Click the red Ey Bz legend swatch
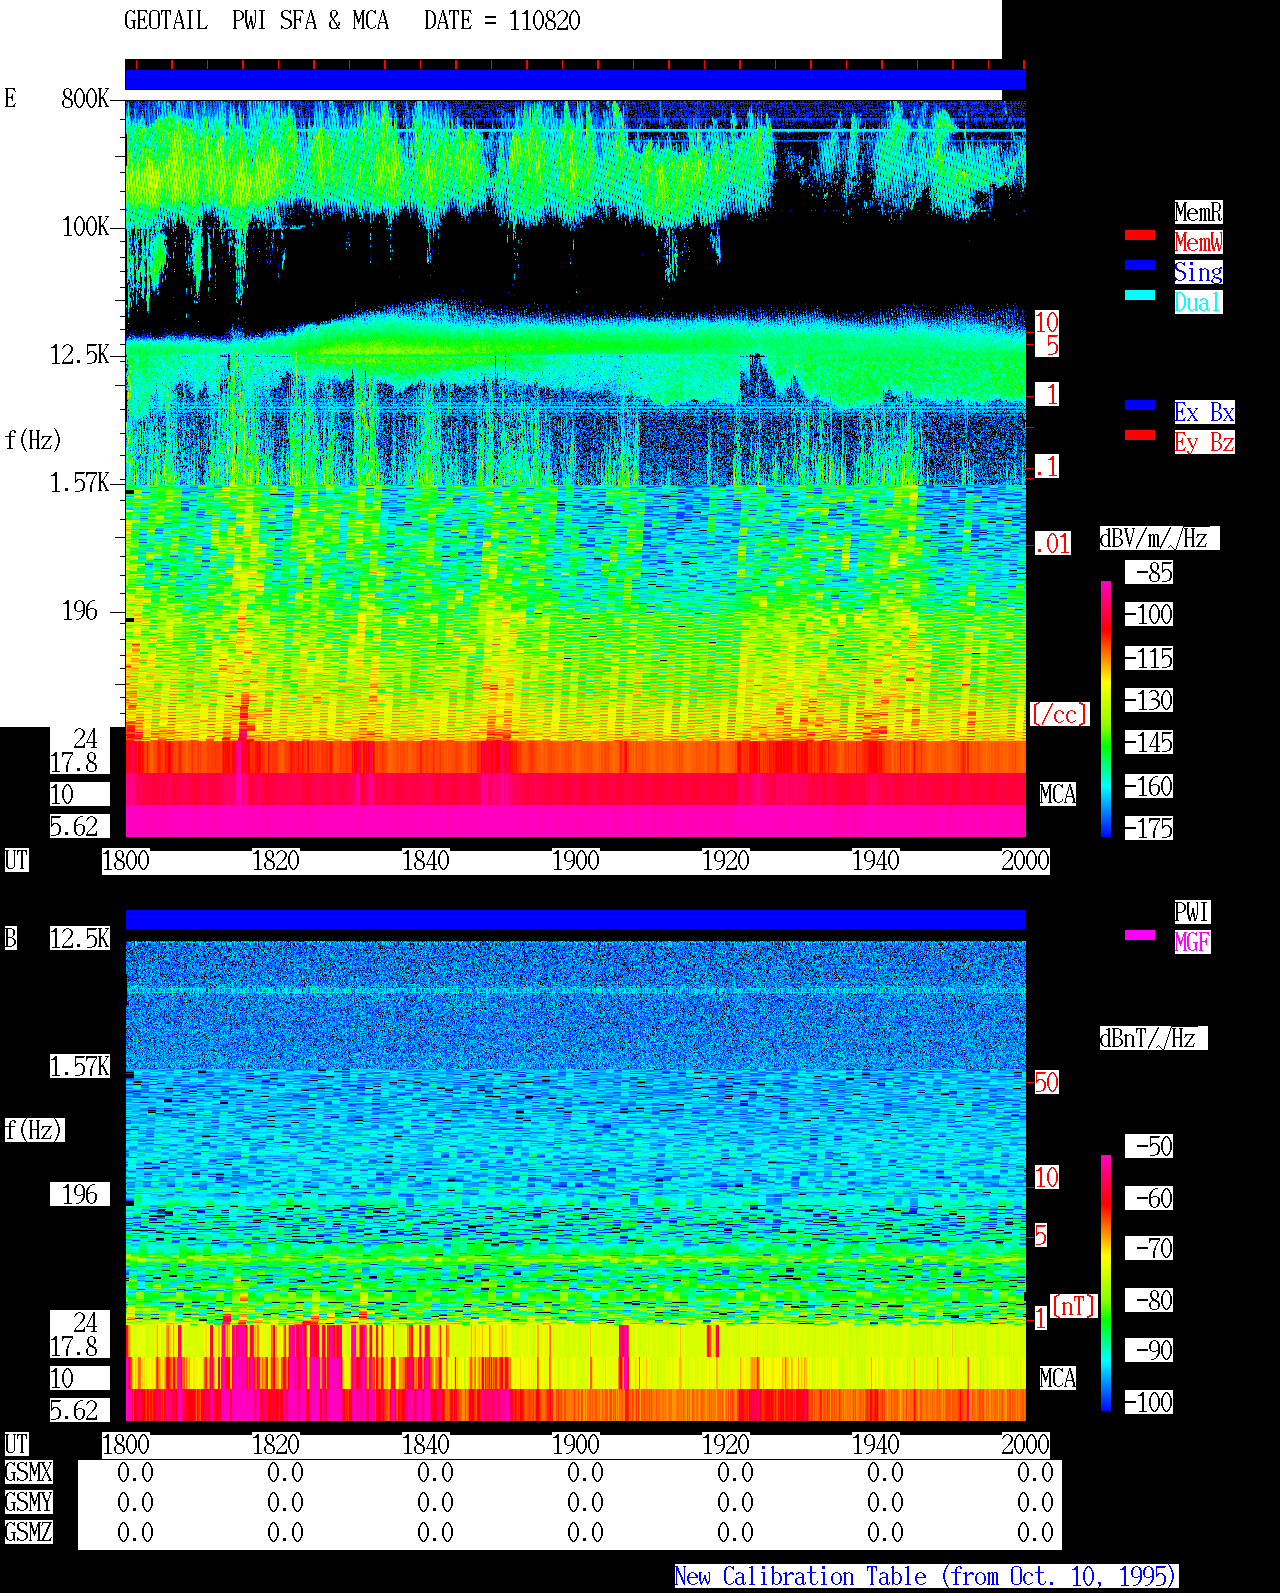 1140,435
